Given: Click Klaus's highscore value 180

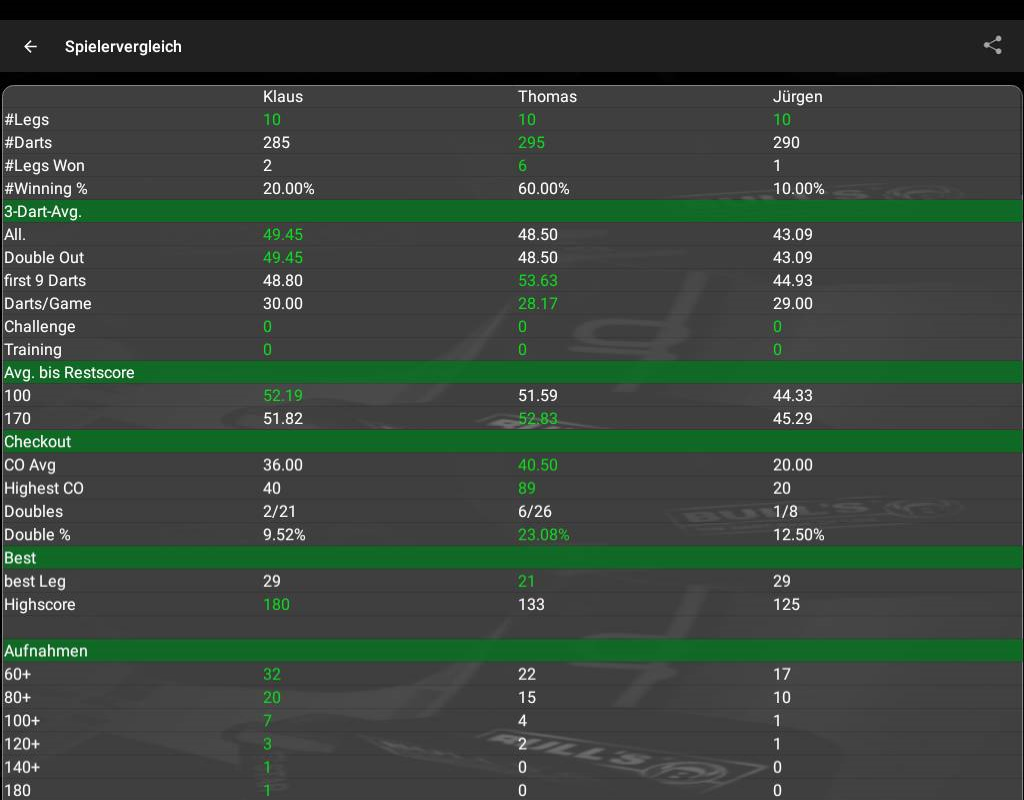Looking at the screenshot, I should 276,604.
